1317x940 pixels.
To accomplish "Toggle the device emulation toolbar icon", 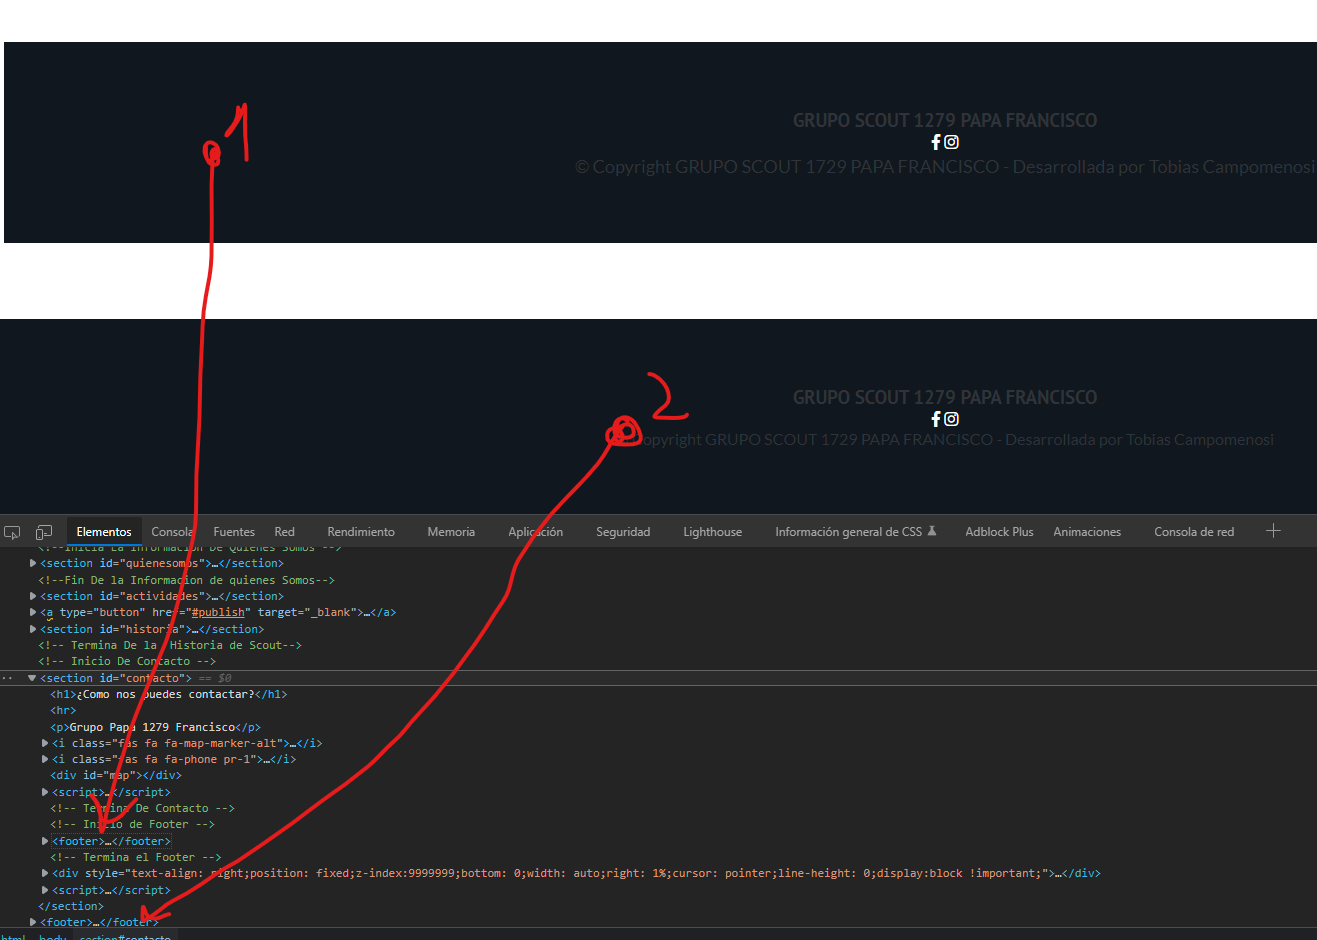I will pos(44,532).
